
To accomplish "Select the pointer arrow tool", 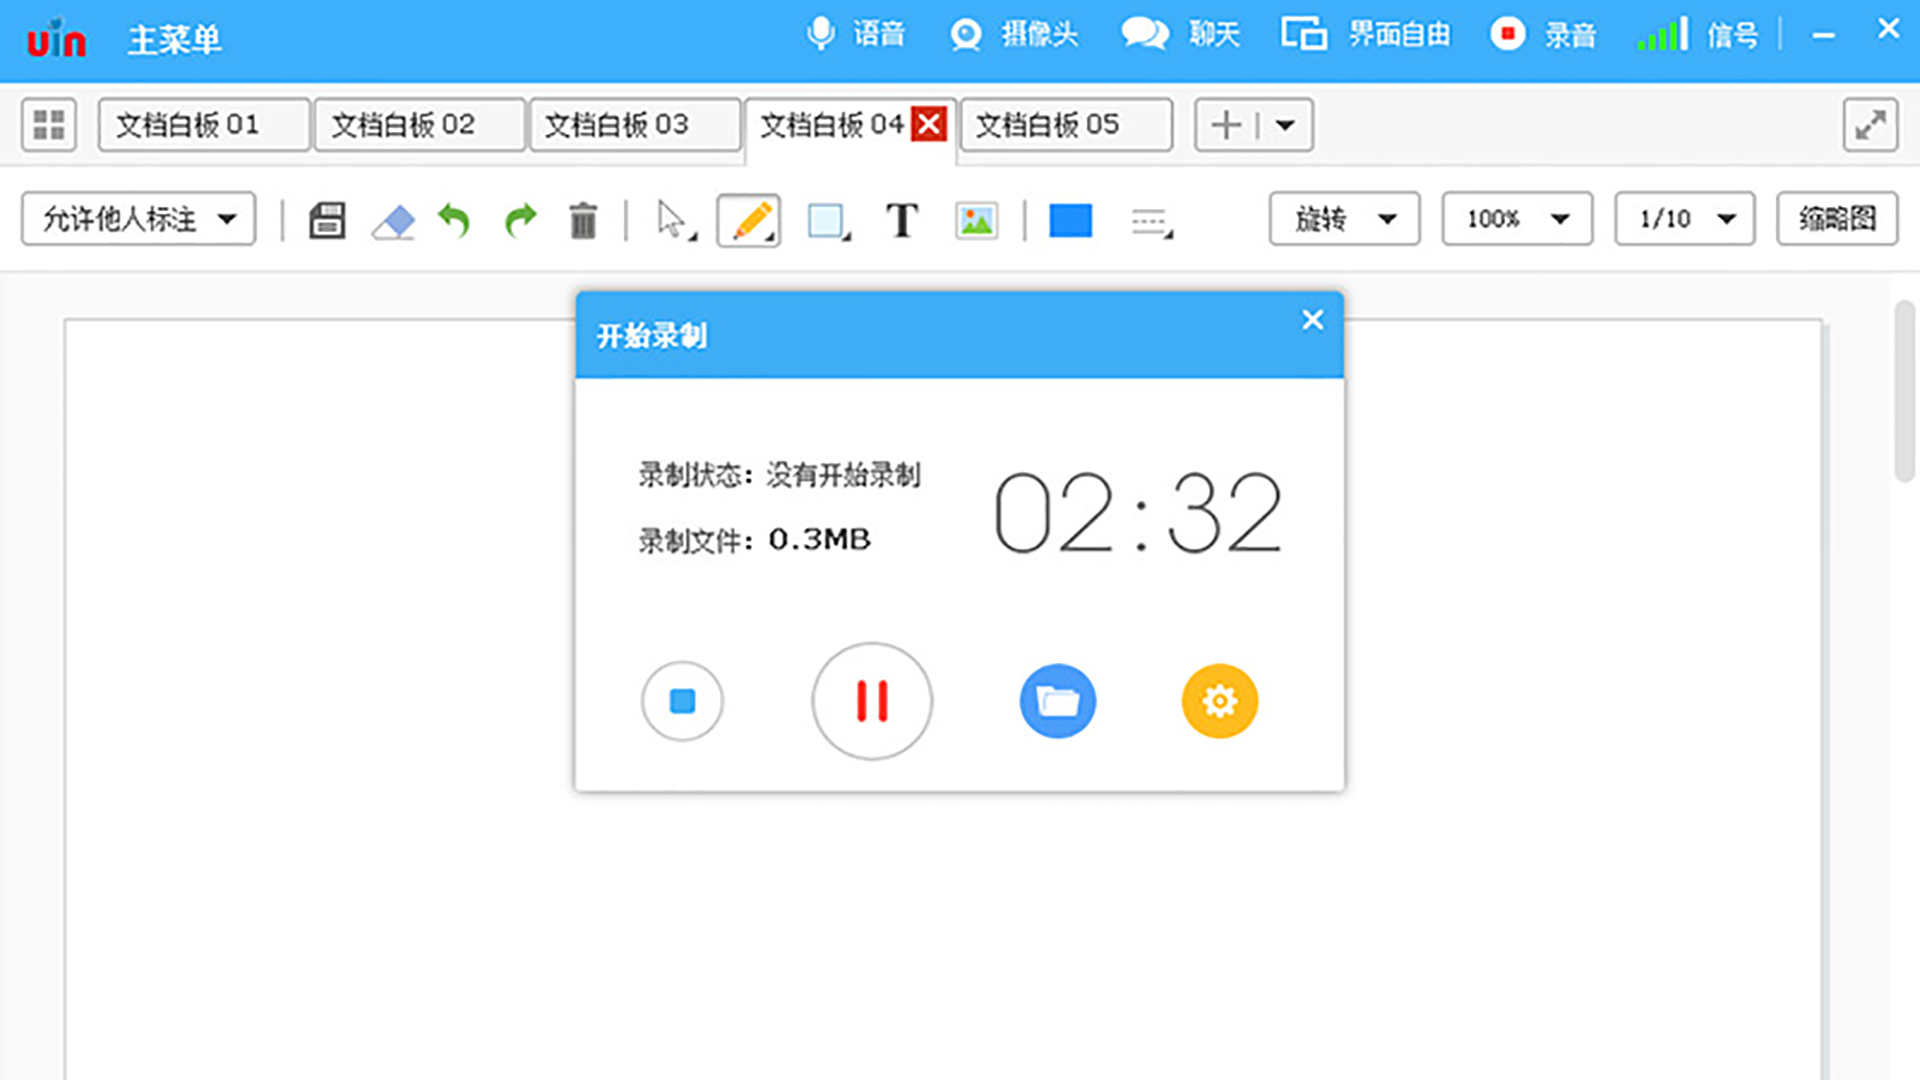I will [x=676, y=220].
